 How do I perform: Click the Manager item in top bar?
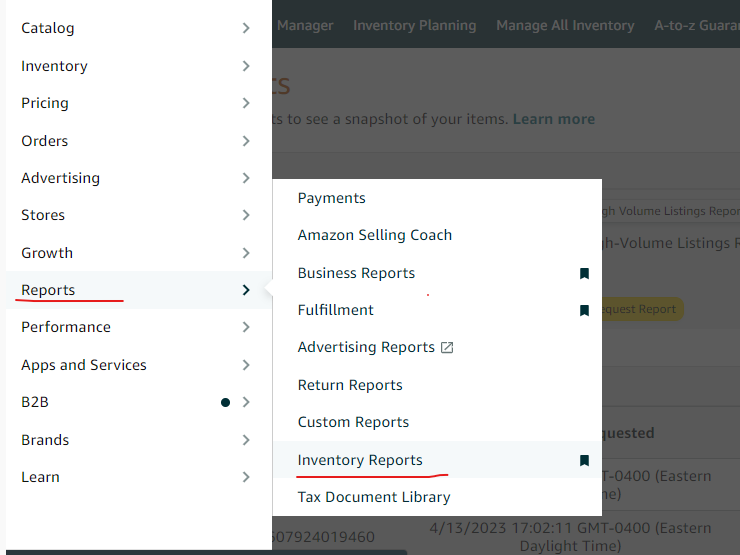[x=305, y=25]
